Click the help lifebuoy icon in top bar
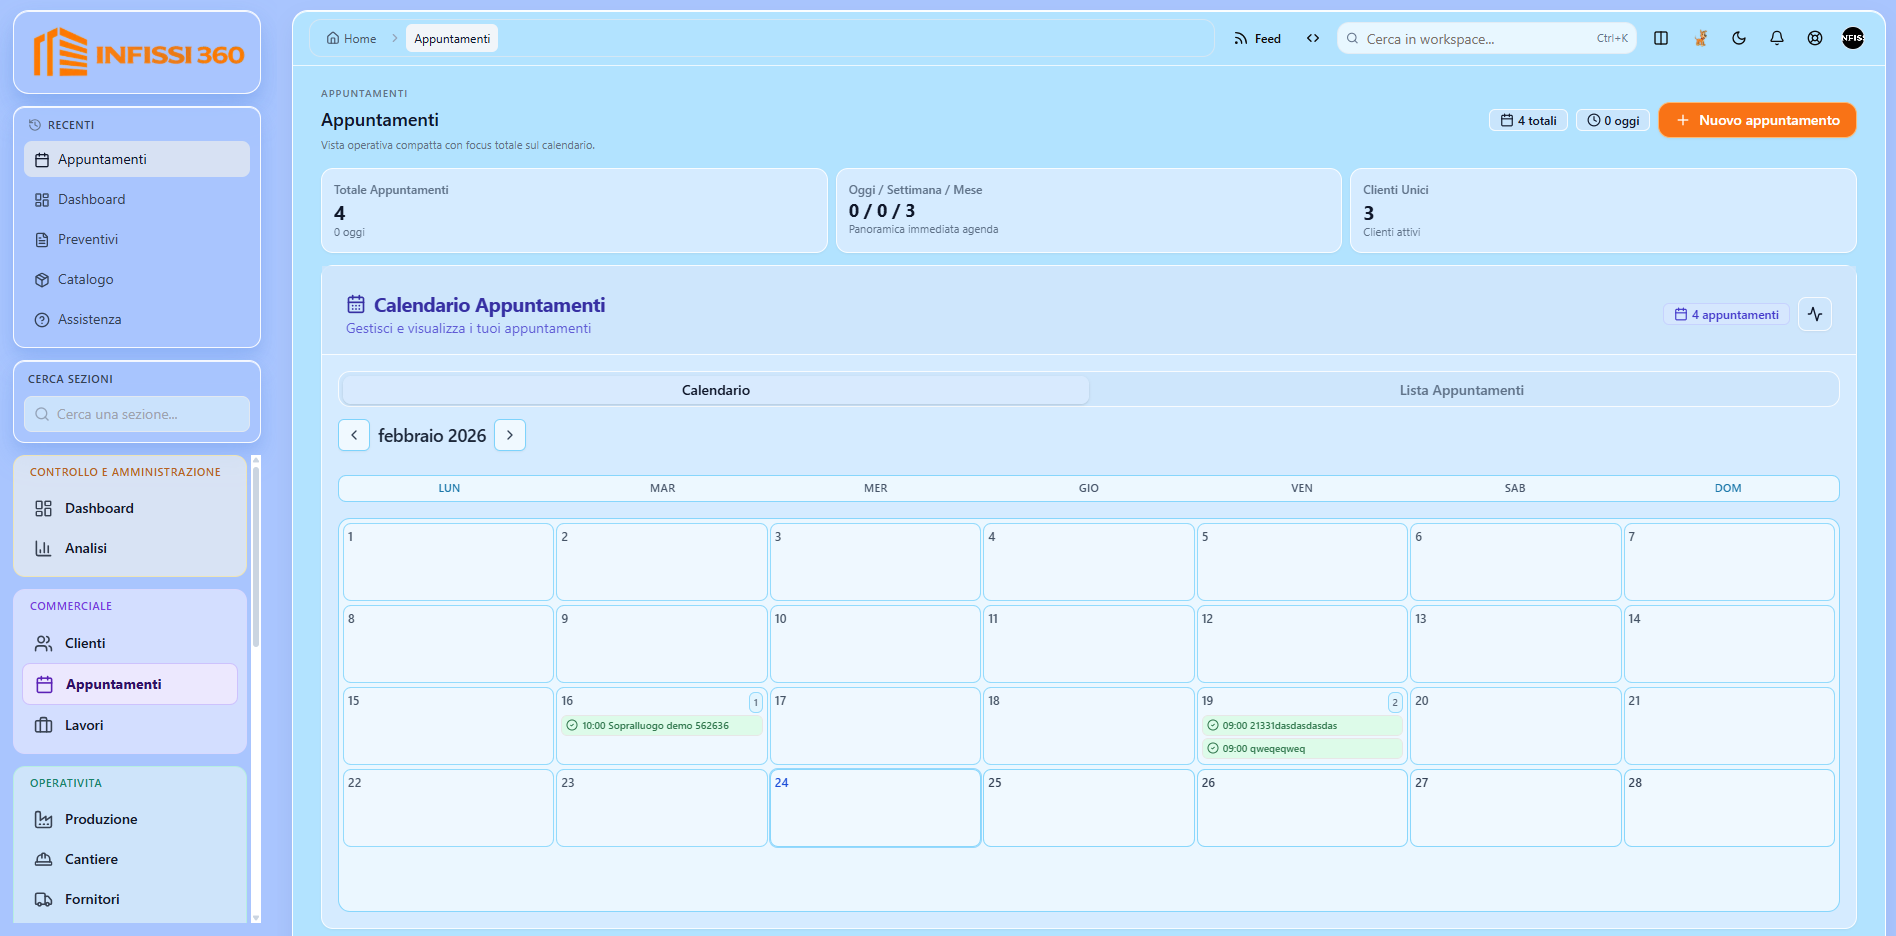The width and height of the screenshot is (1896, 936). pyautogui.click(x=1815, y=38)
